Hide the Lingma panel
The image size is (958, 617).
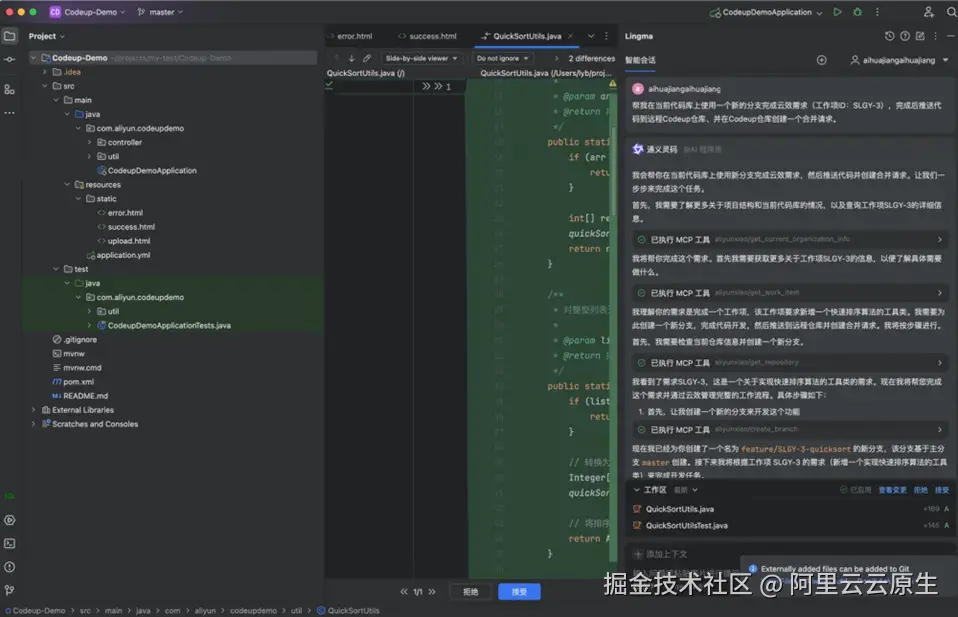[951, 36]
